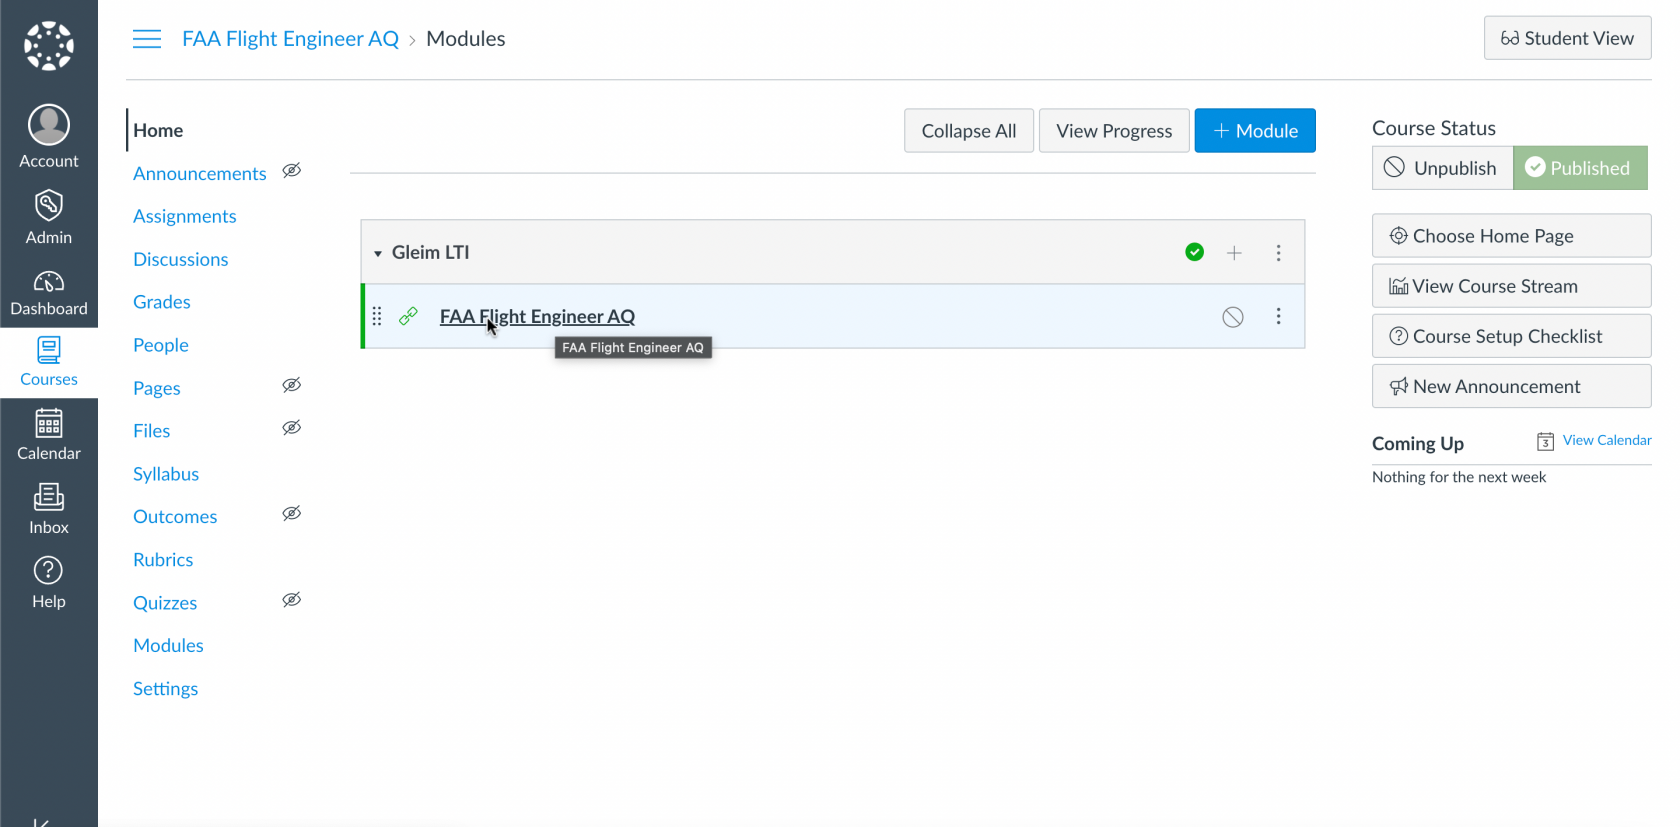The image size is (1680, 827).
Task: Open the Syllabus page
Action: point(166,474)
